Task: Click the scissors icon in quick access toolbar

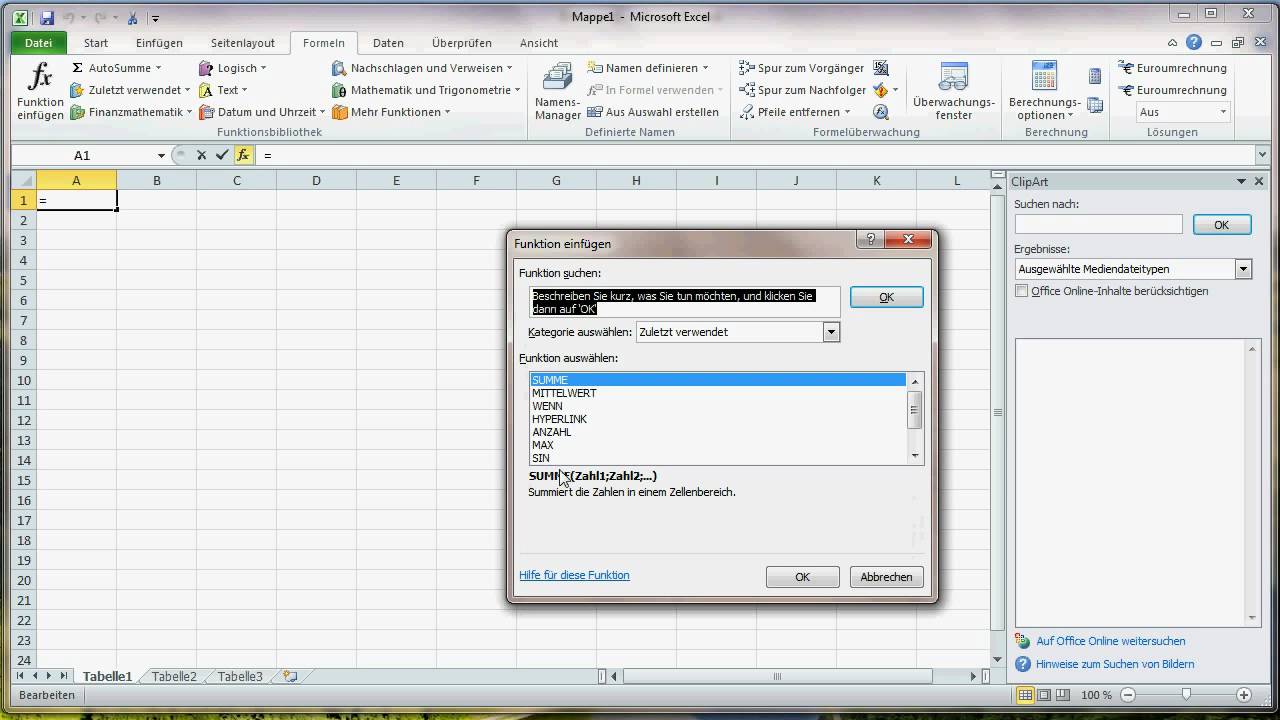Action: 133,18
